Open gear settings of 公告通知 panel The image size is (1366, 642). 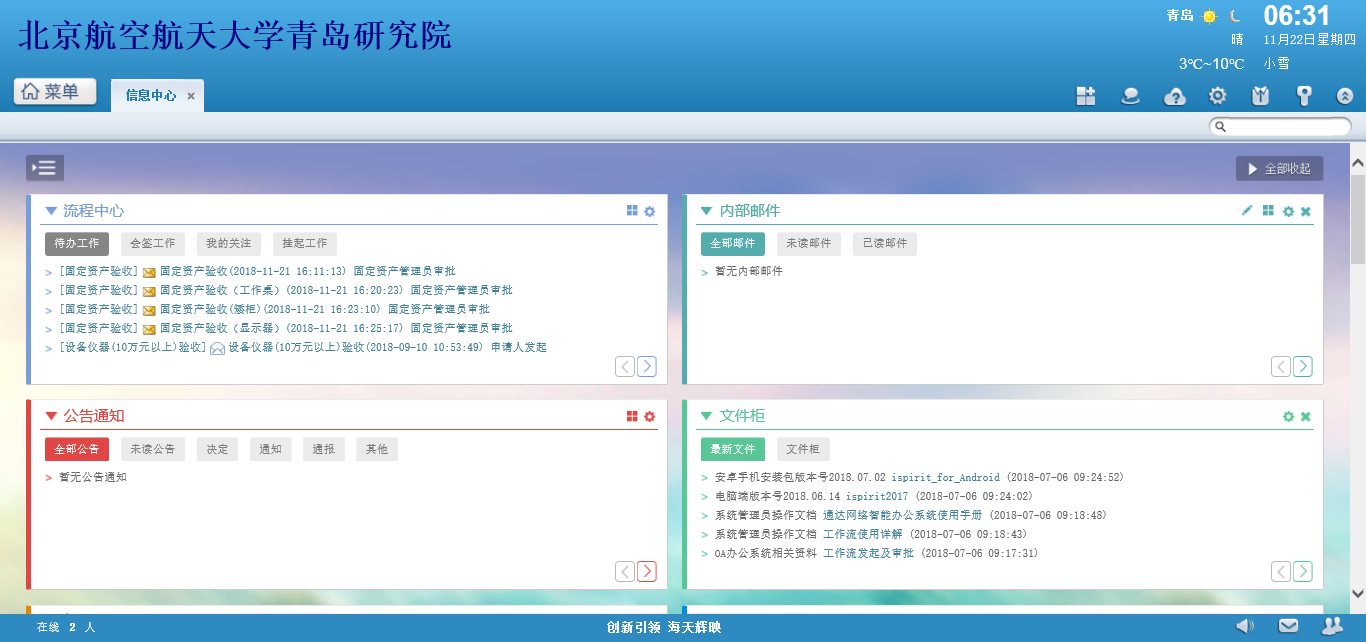[x=649, y=416]
